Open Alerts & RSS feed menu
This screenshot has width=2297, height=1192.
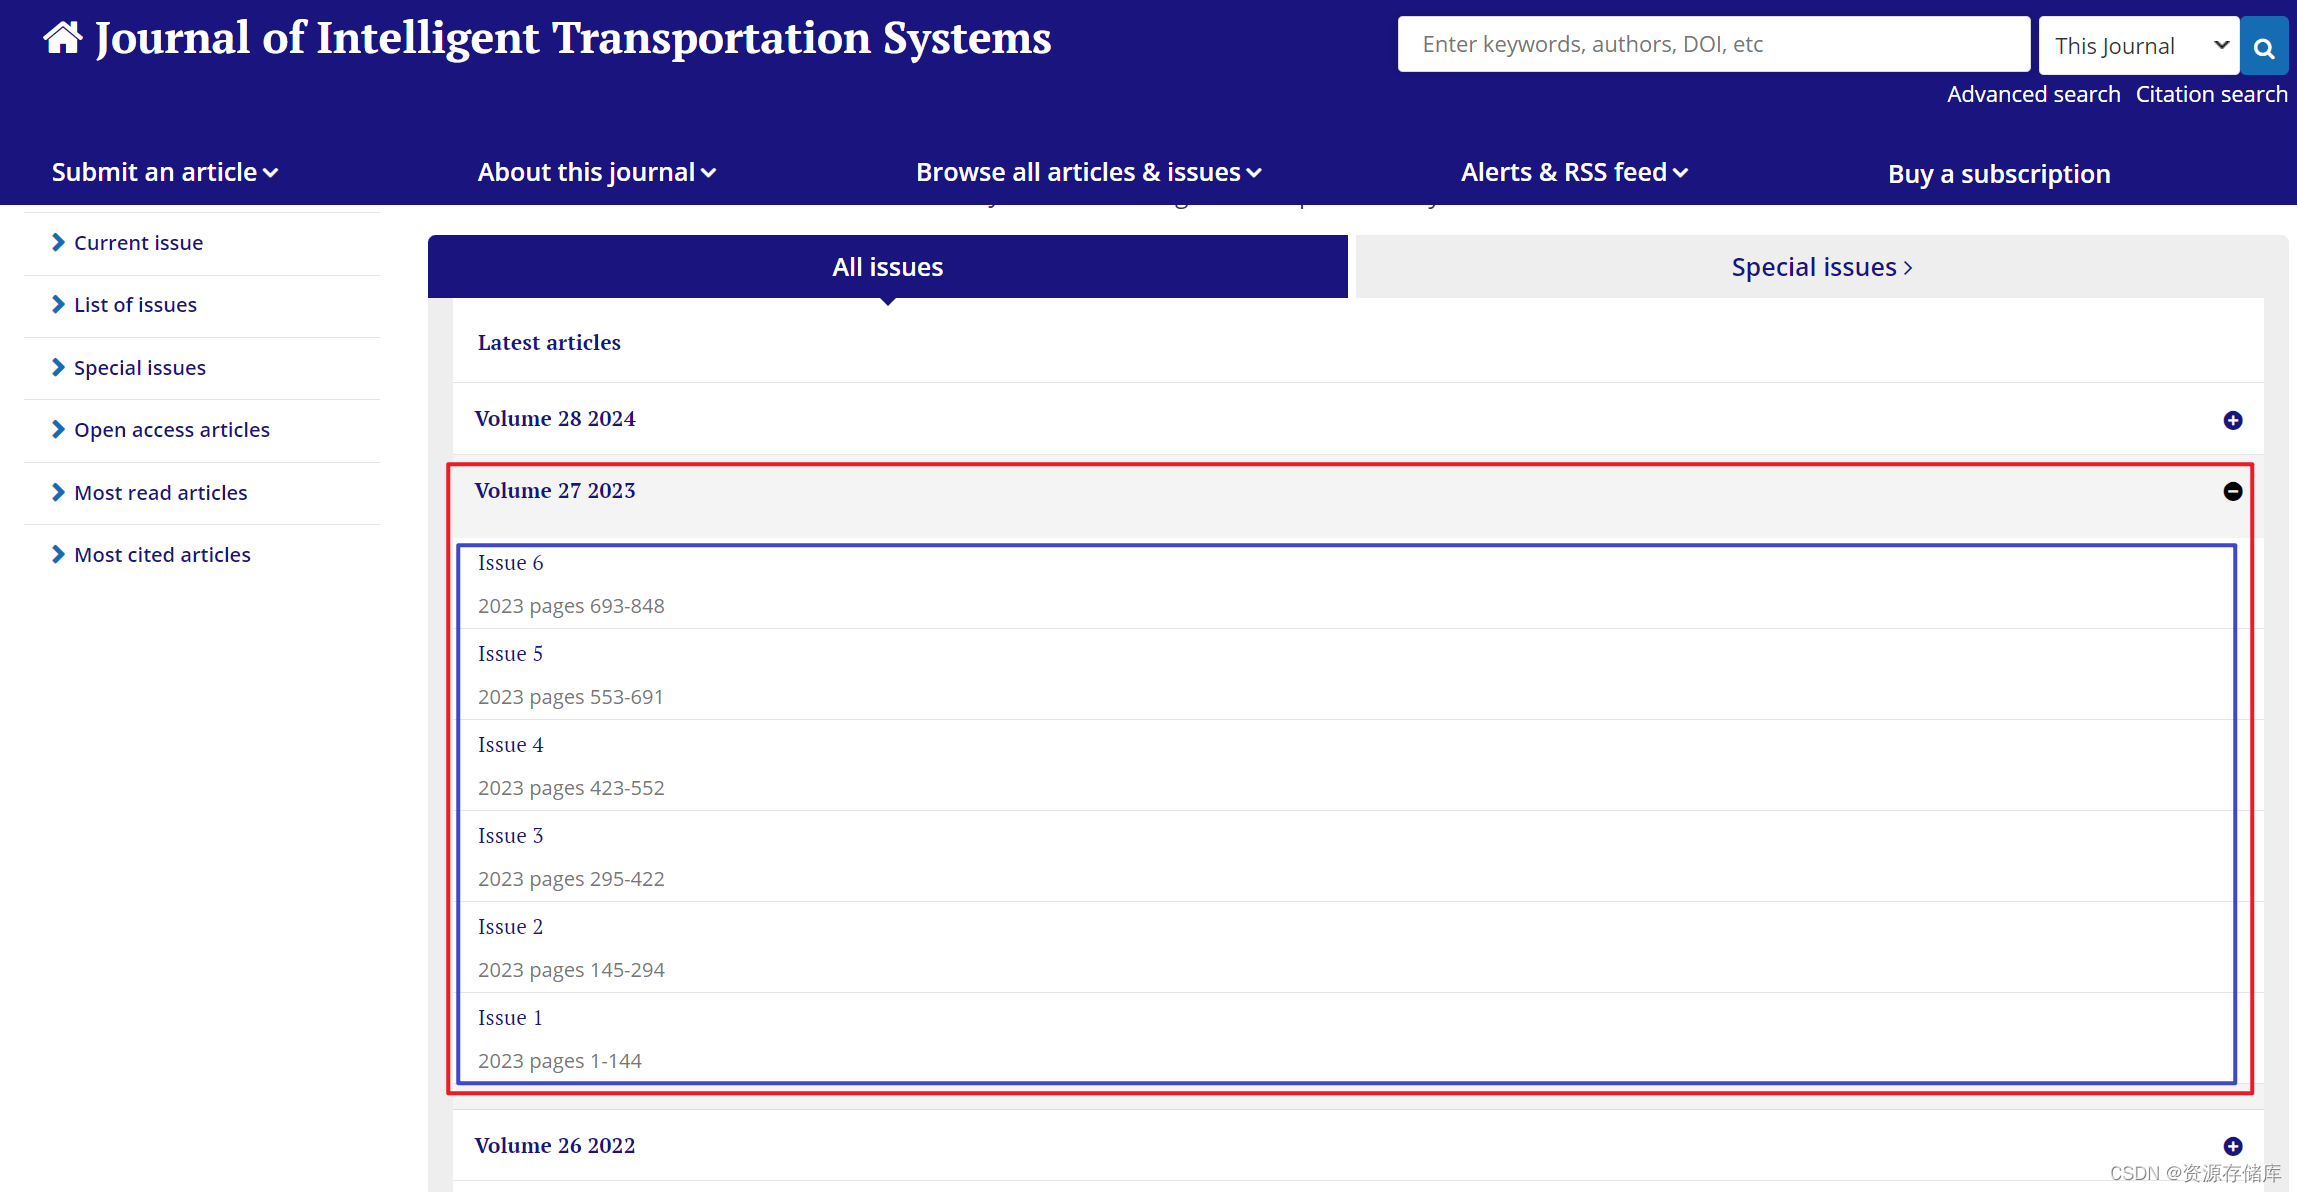pyautogui.click(x=1573, y=173)
